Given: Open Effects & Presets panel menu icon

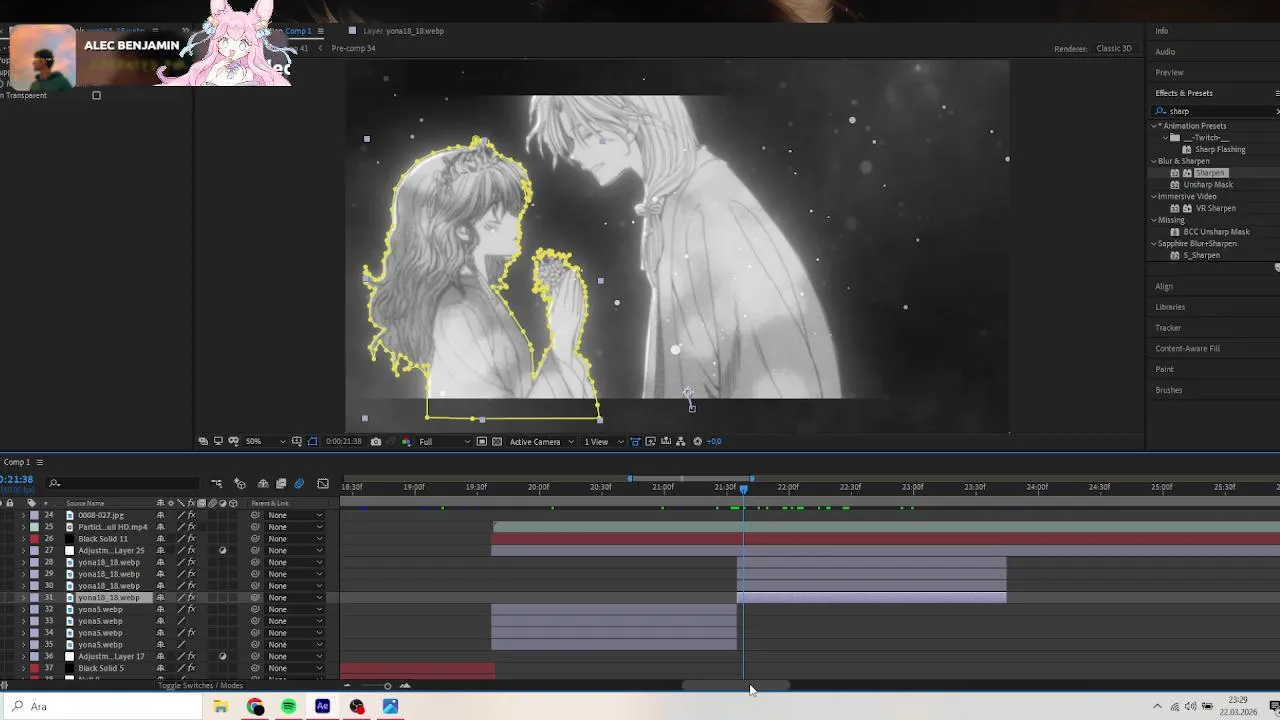Looking at the screenshot, I should point(1276,93).
